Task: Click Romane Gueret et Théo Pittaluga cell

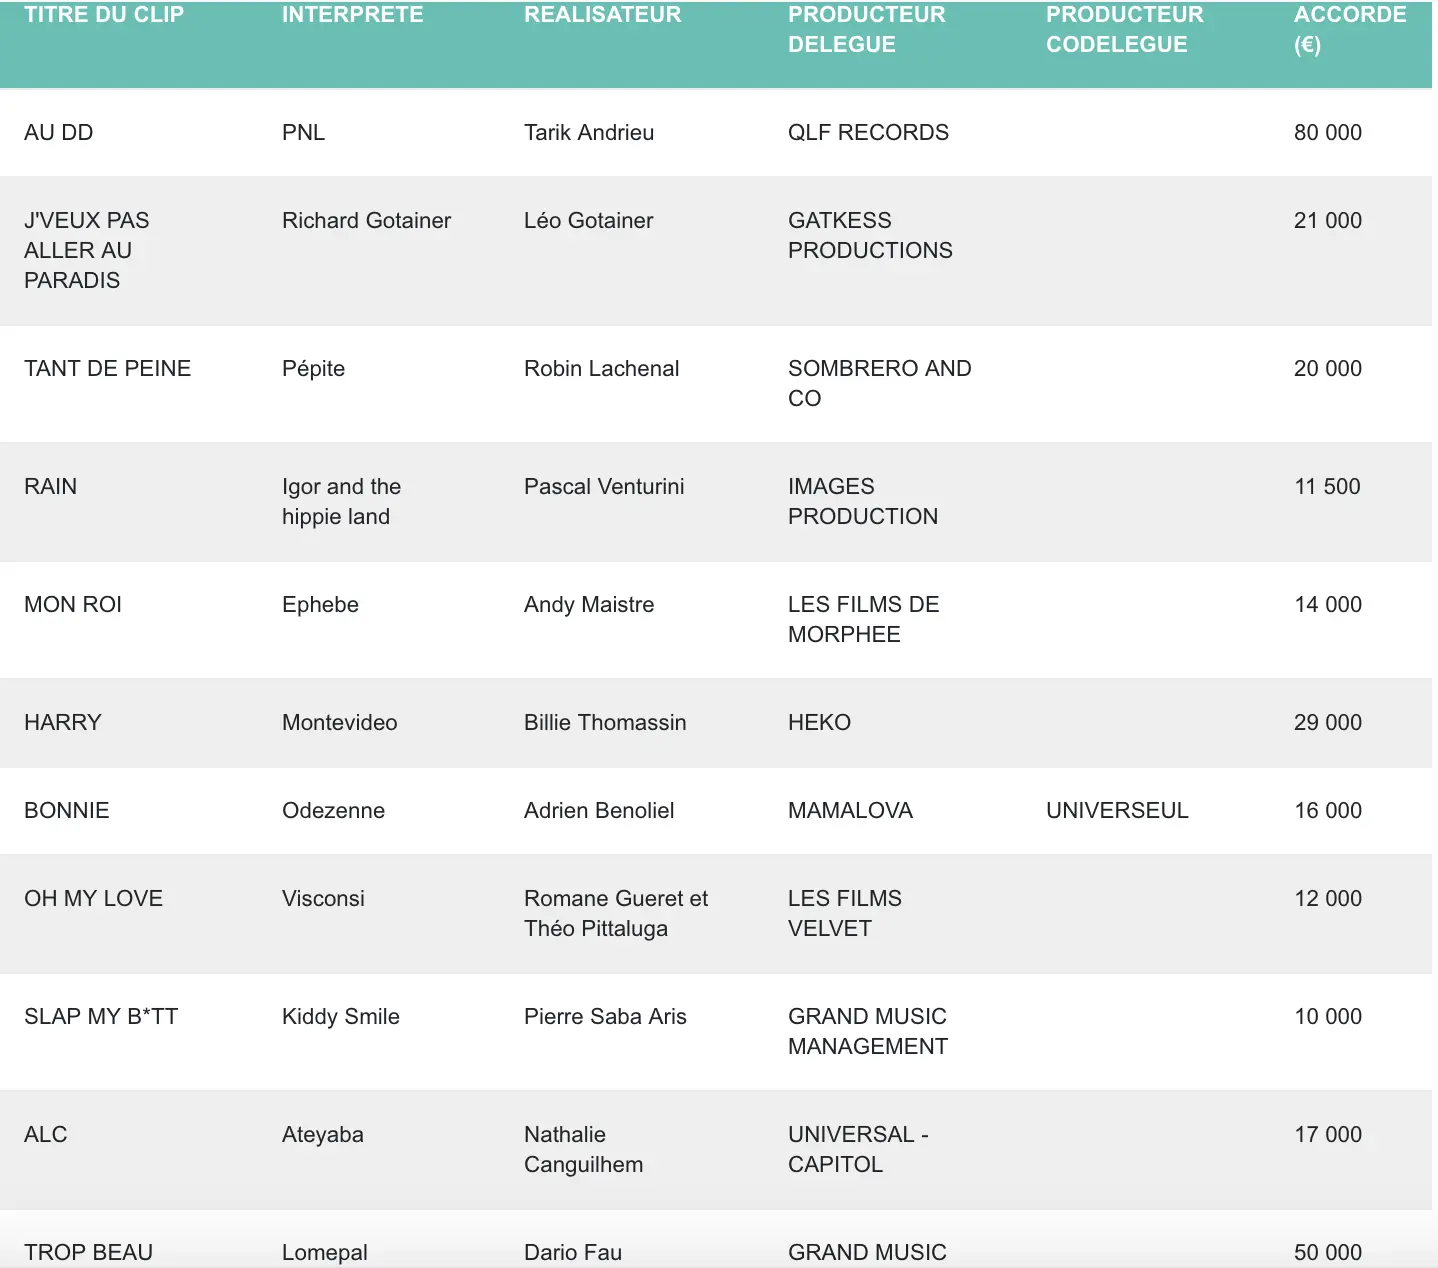Action: point(615,913)
